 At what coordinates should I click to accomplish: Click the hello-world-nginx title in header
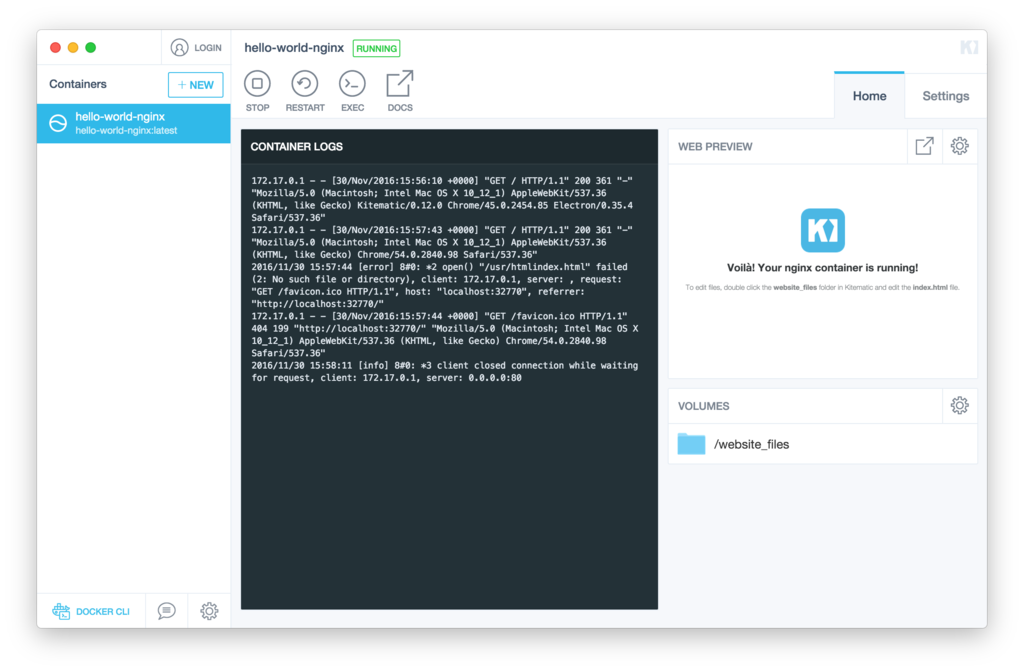(294, 48)
